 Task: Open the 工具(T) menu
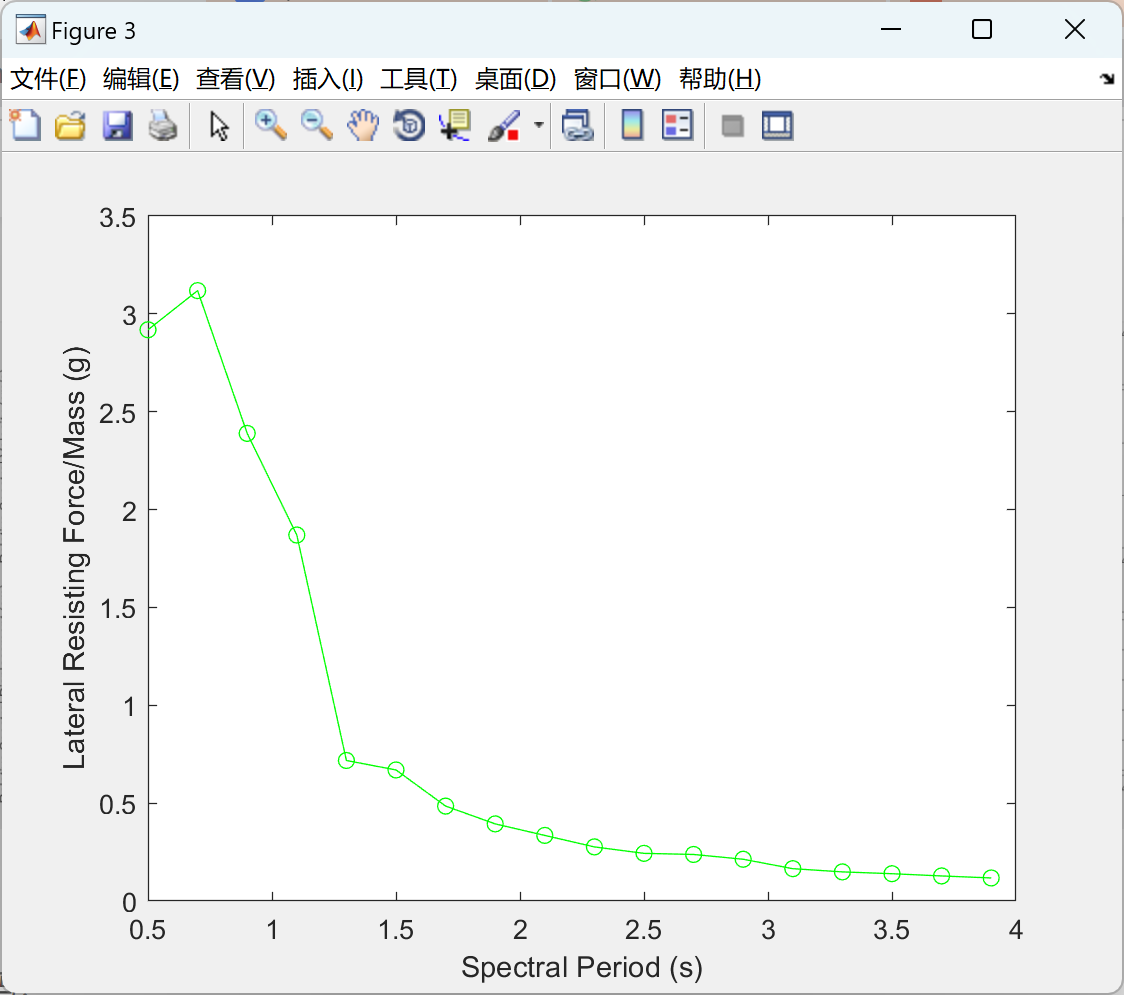tap(419, 79)
